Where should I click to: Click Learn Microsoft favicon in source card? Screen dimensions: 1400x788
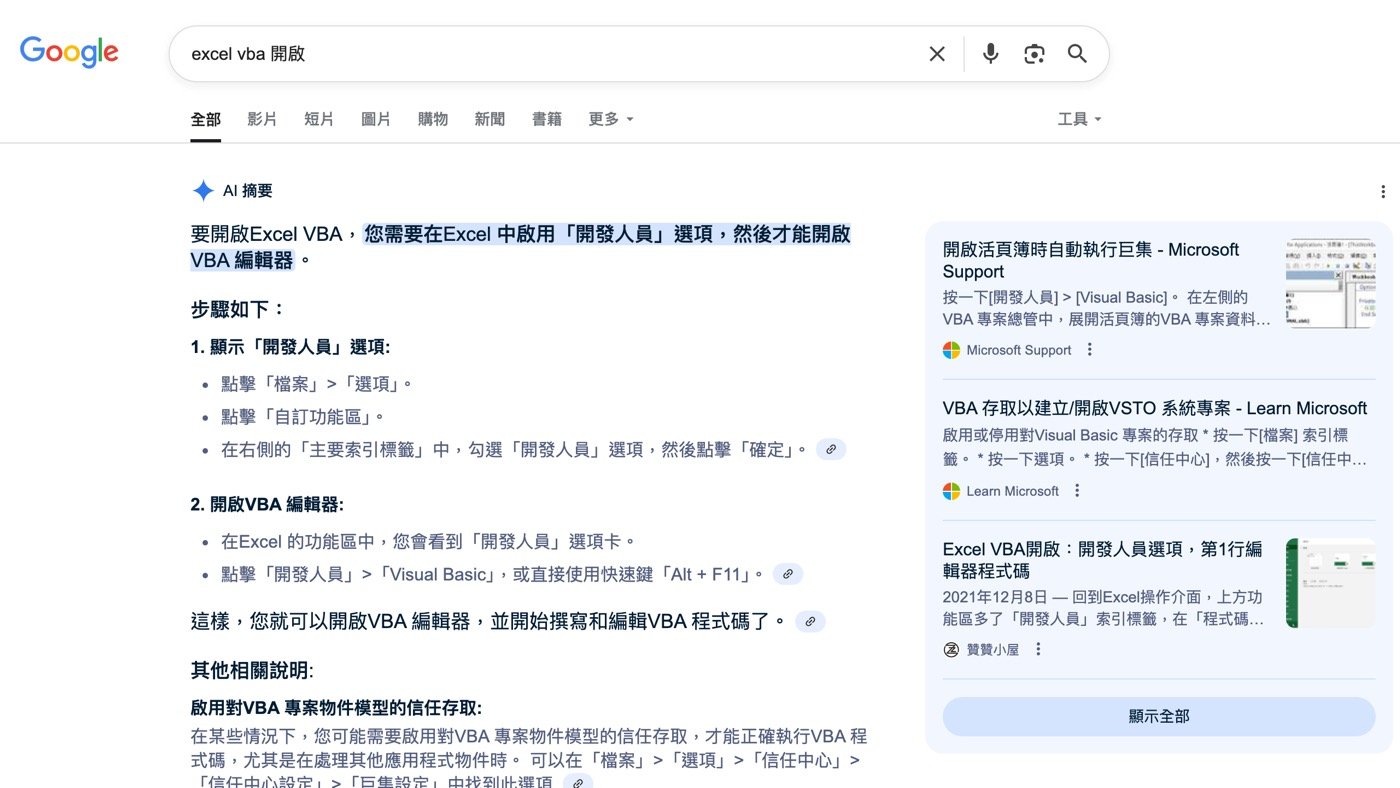(951, 491)
